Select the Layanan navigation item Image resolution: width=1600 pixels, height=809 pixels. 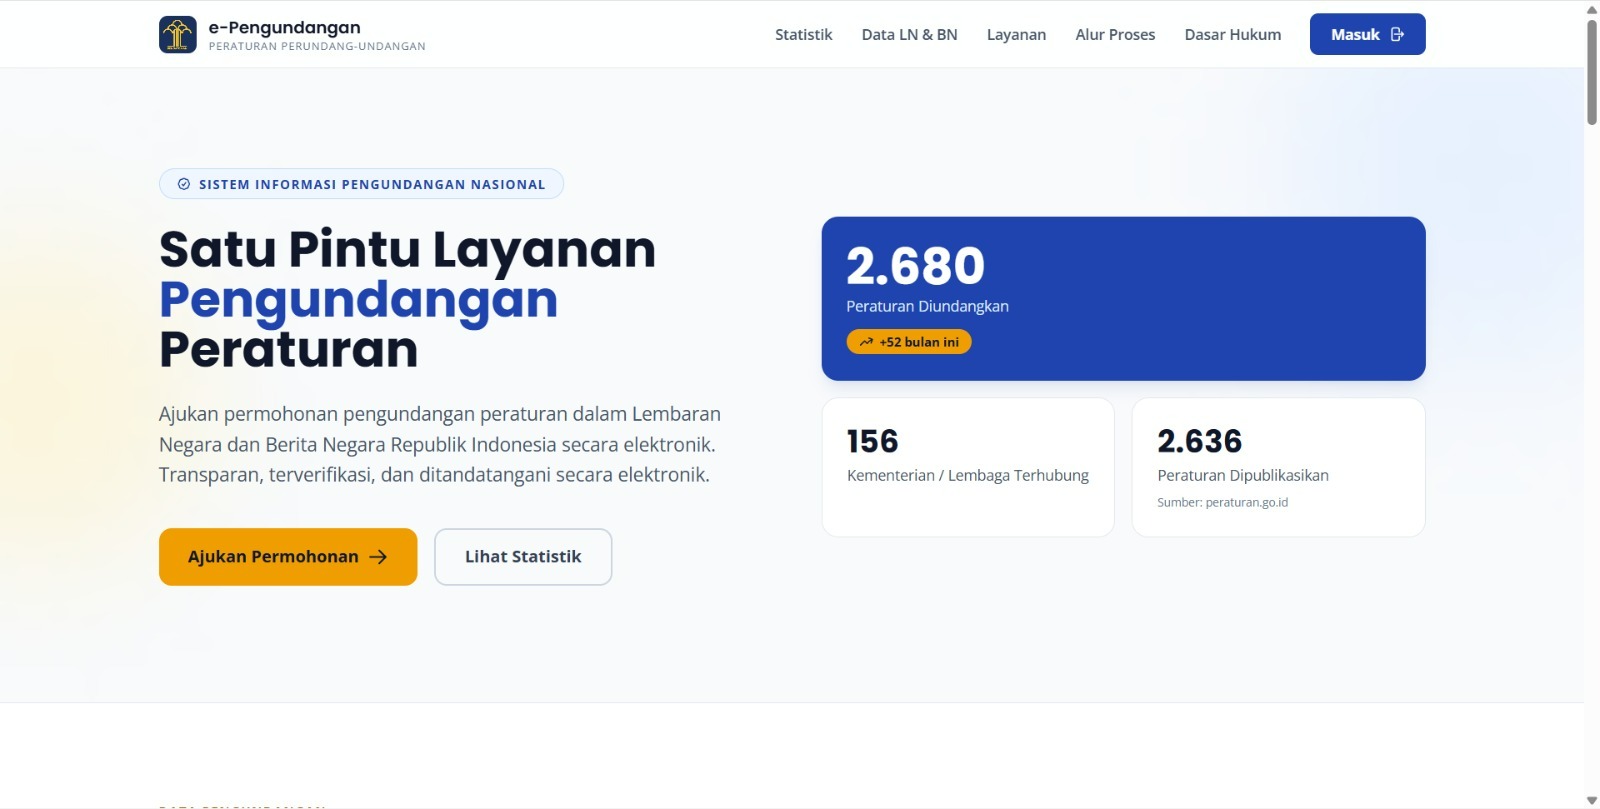pyautogui.click(x=1016, y=34)
